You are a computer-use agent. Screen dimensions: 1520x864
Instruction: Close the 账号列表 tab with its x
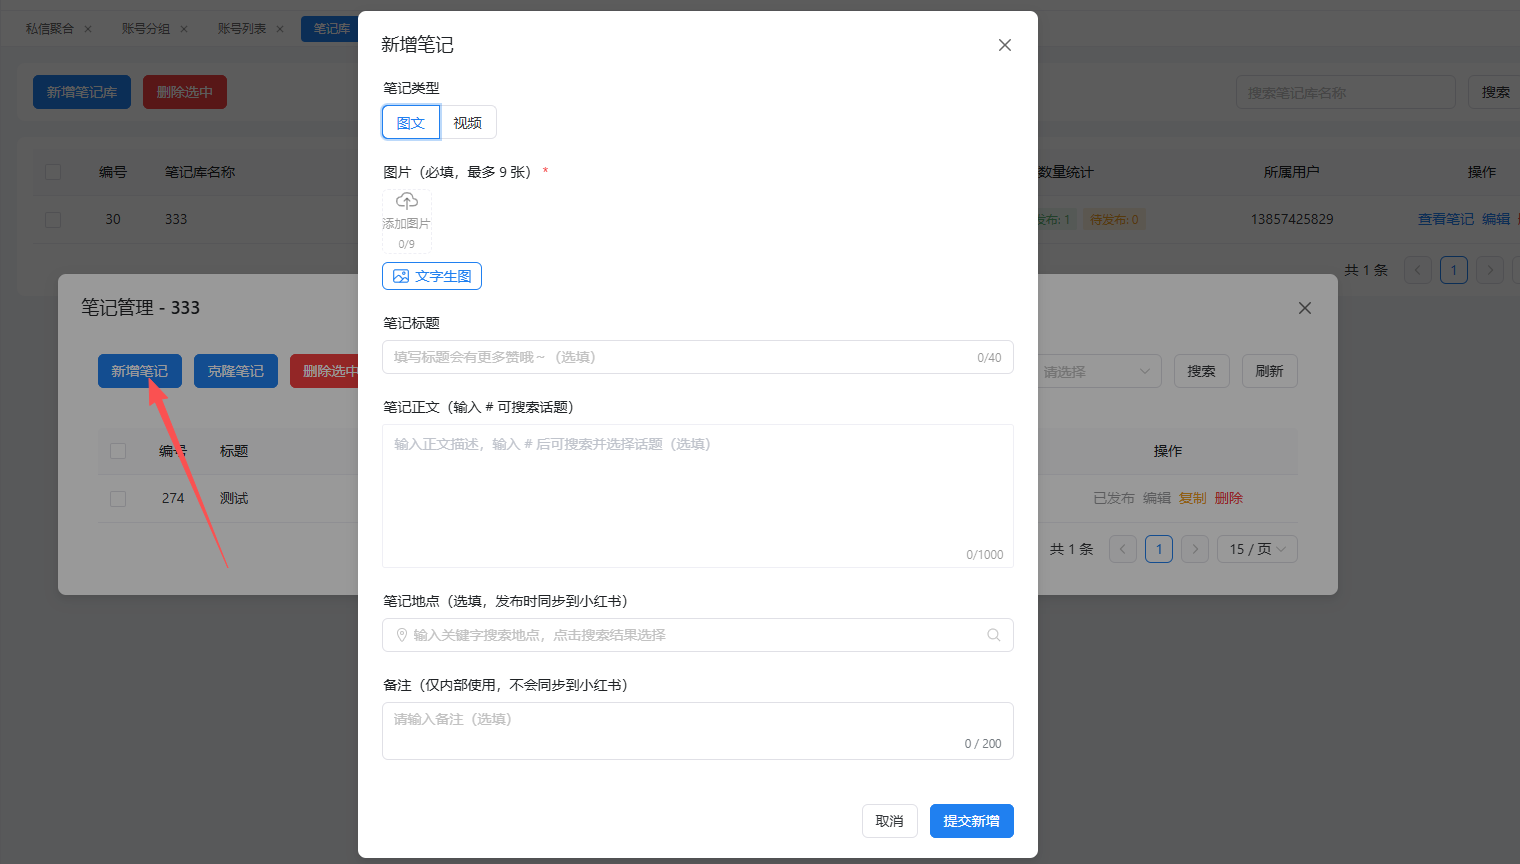[x=280, y=29]
